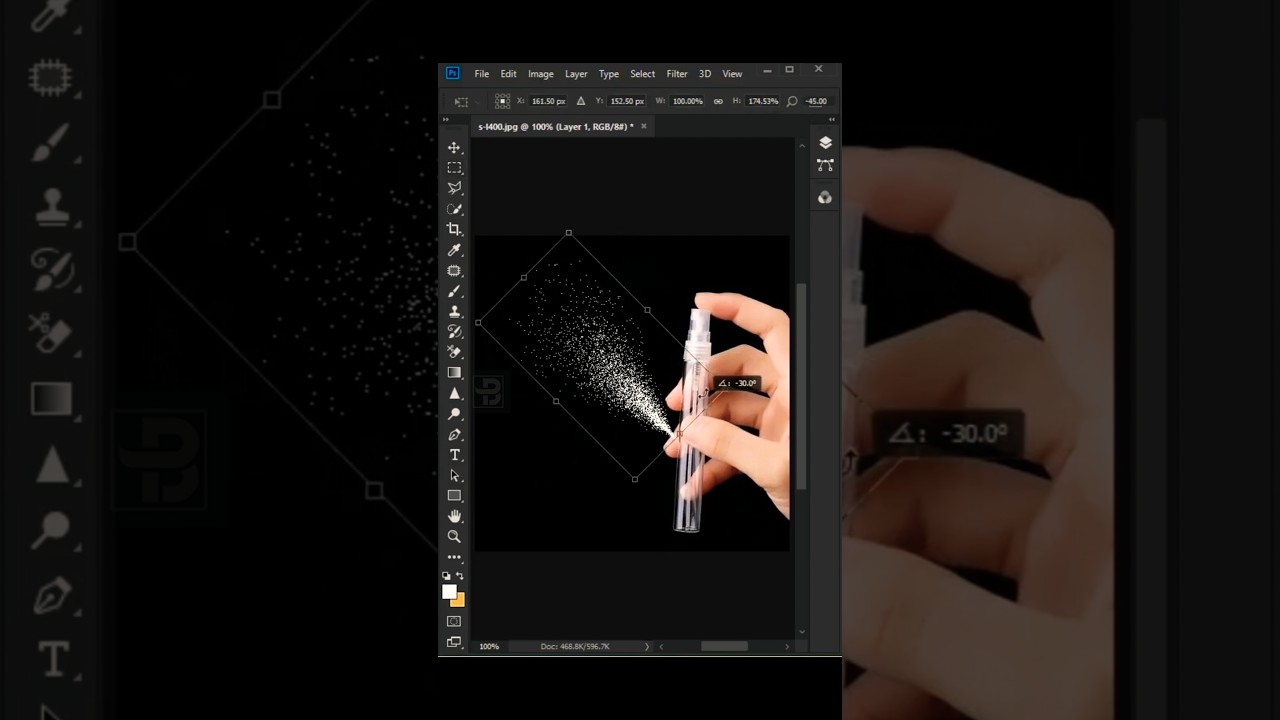The width and height of the screenshot is (1280, 720).
Task: Open the Layers panel icon
Action: [x=825, y=143]
